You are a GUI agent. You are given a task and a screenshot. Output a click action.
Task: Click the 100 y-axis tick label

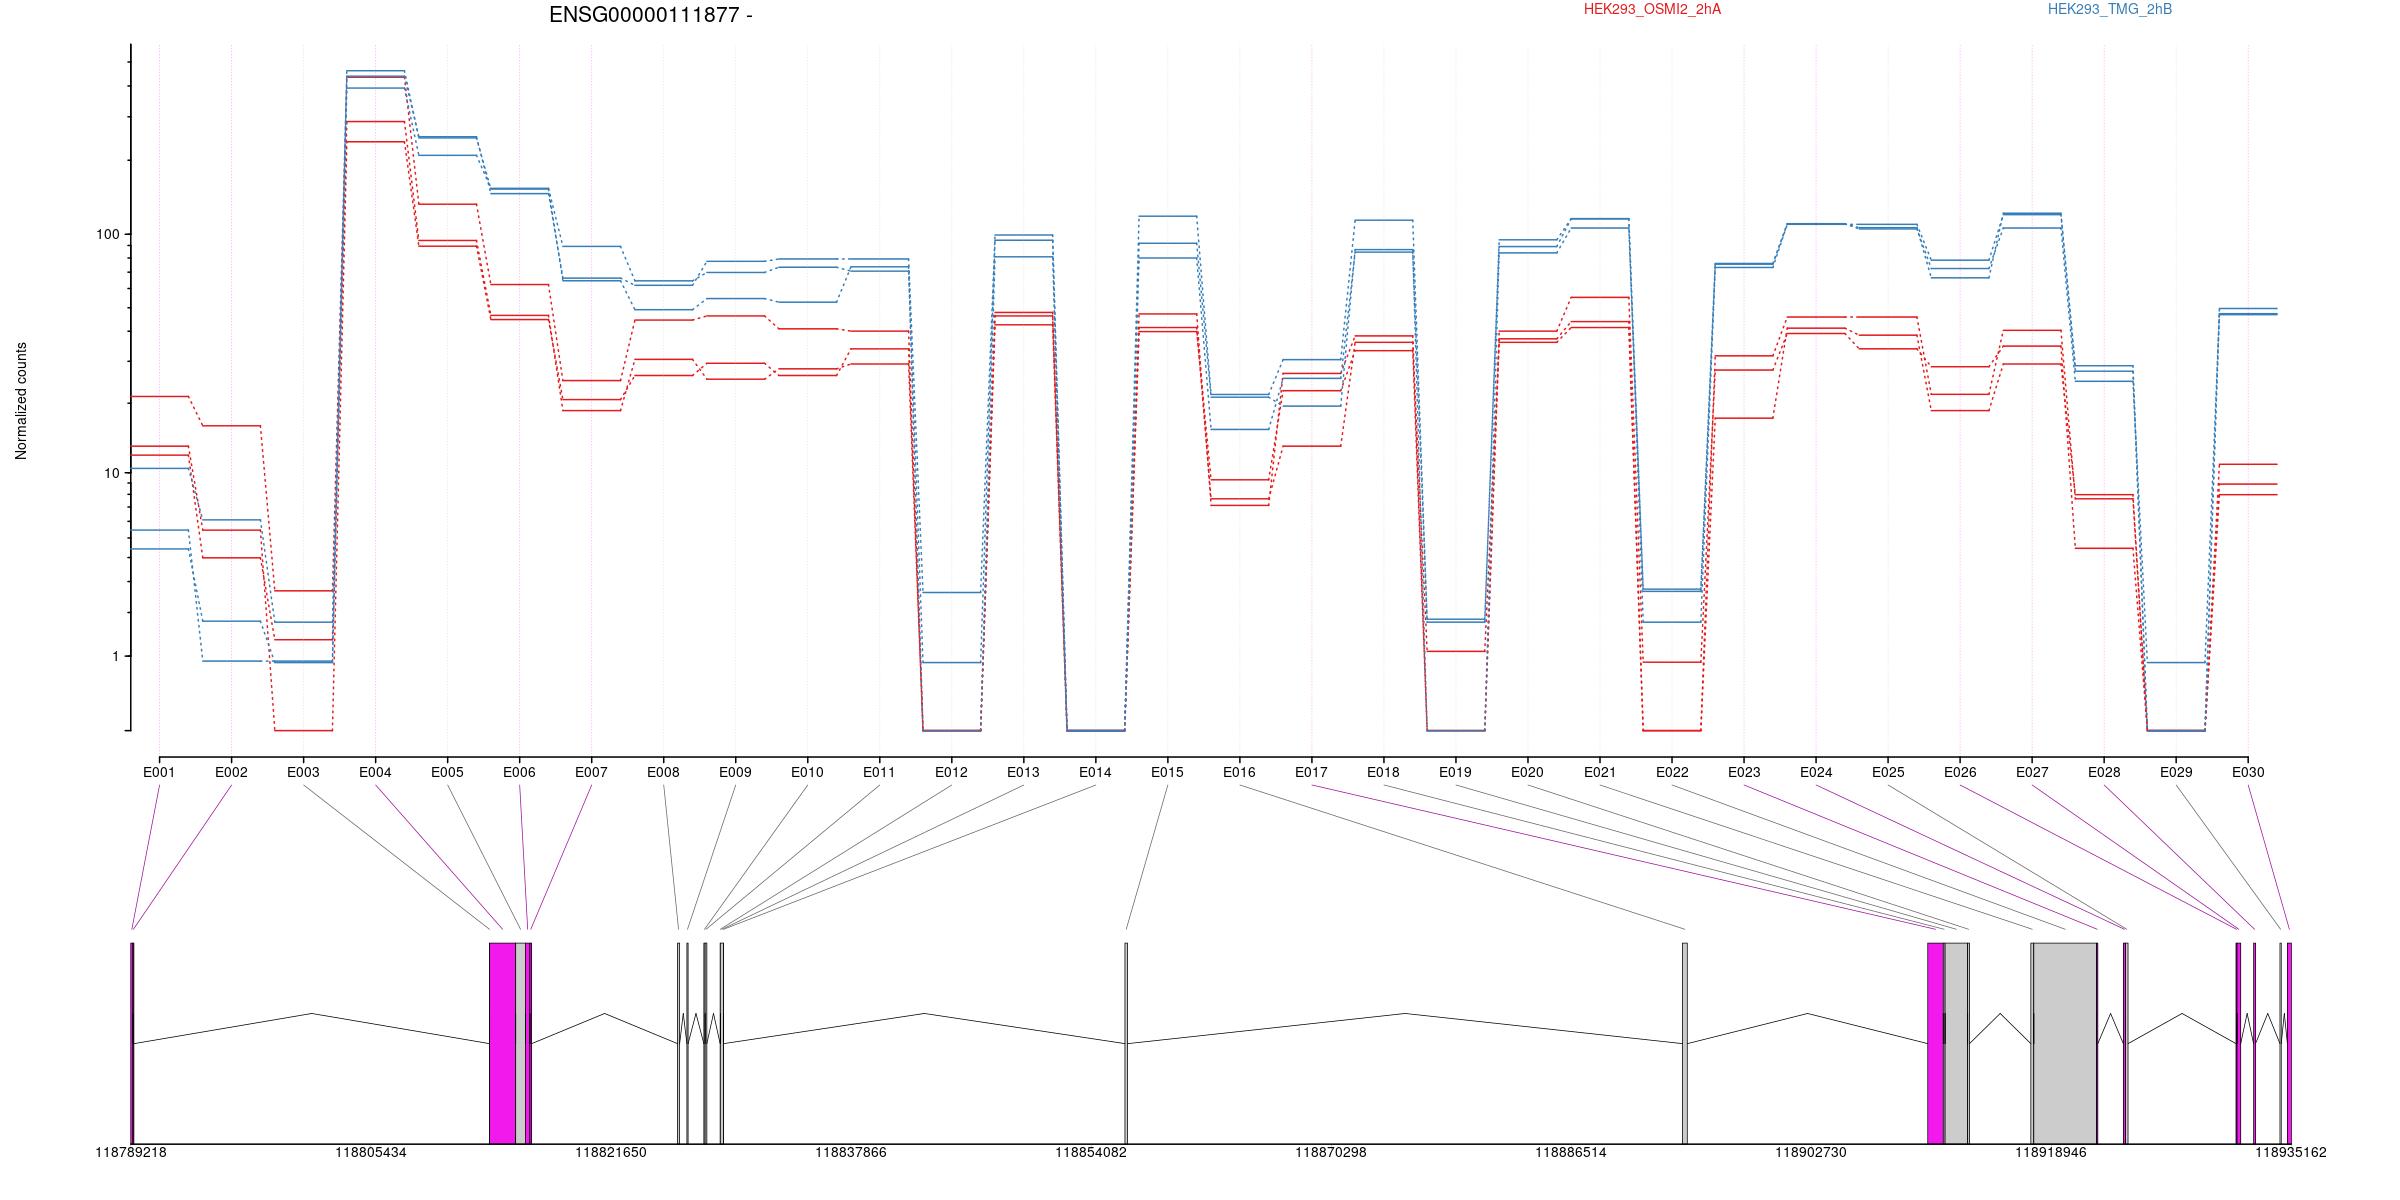[x=107, y=235]
